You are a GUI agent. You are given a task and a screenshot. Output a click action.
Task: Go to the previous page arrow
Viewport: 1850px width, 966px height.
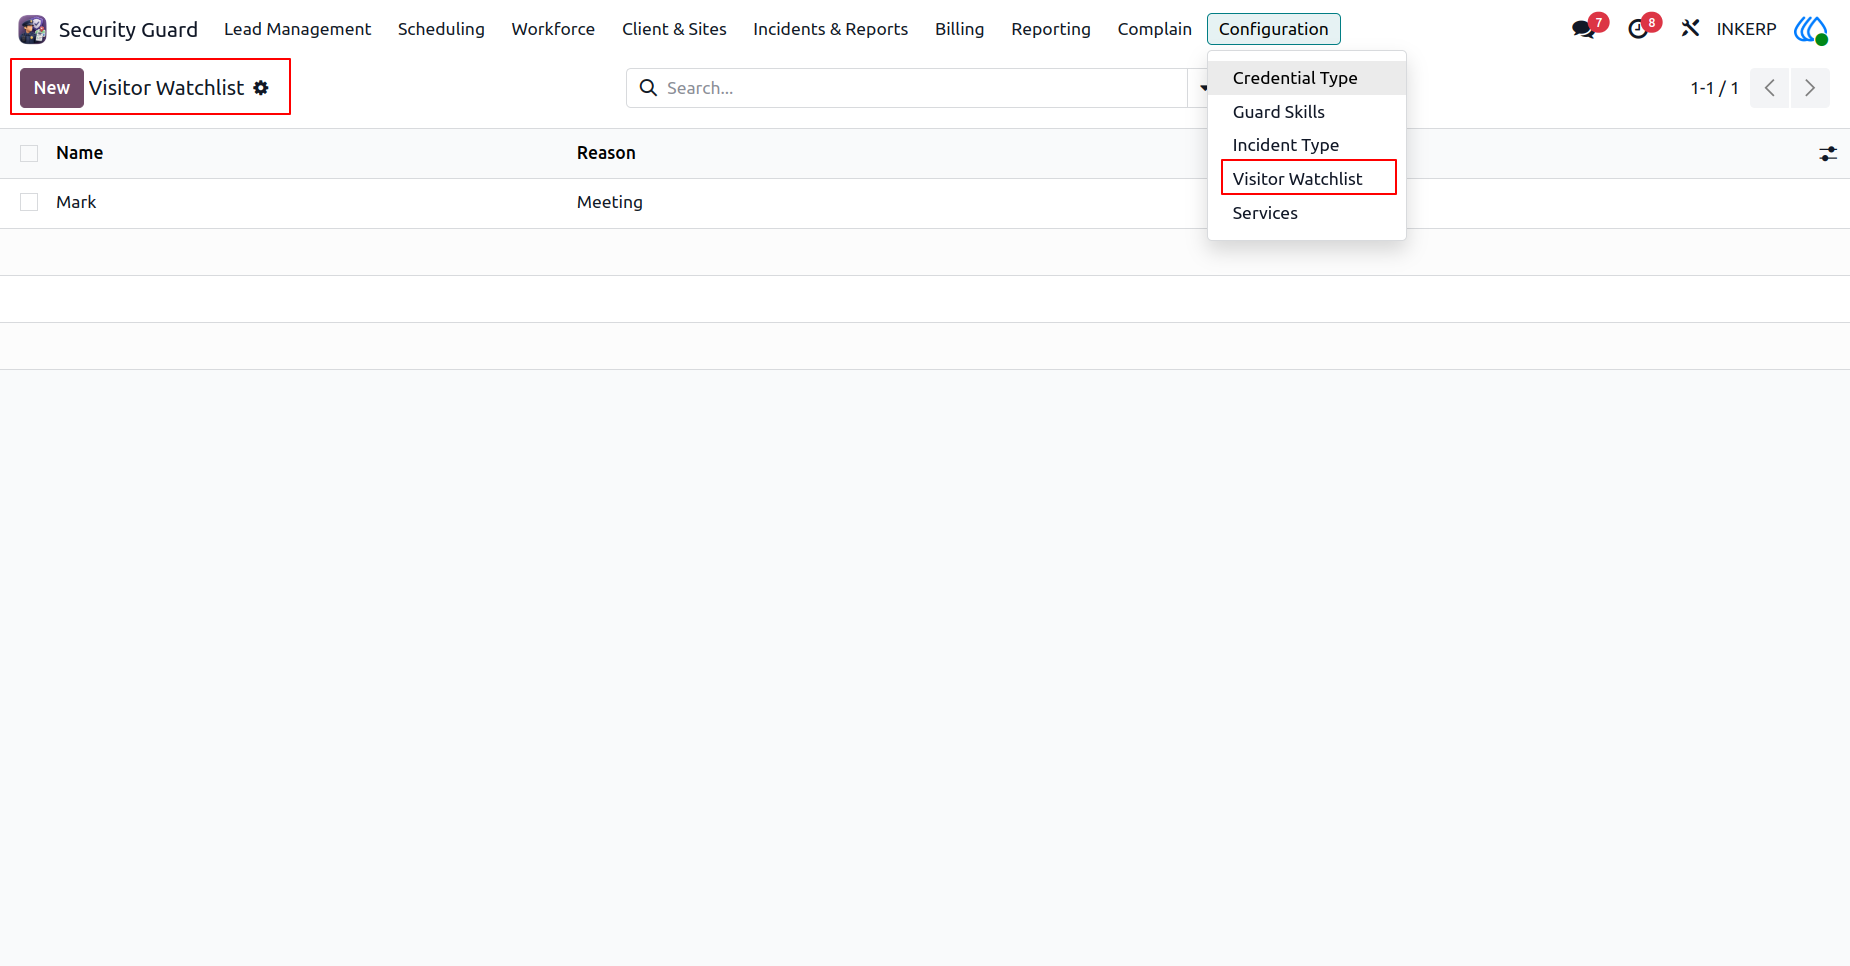(1769, 88)
